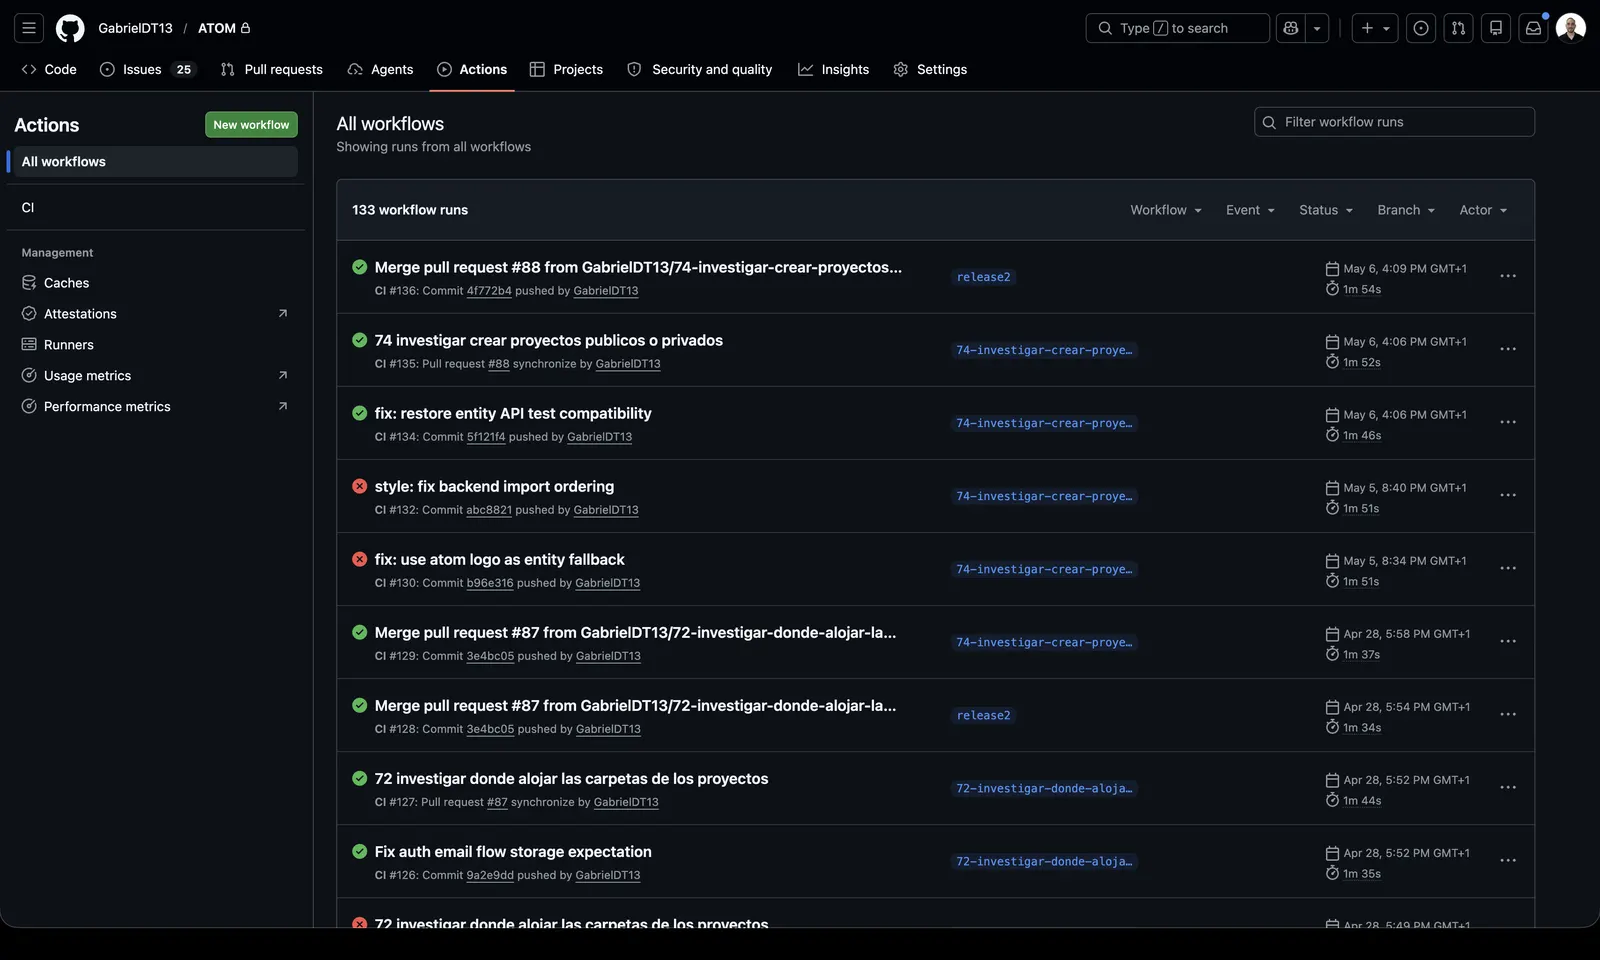Click the failed status icon for CI #132
This screenshot has height=960, width=1600.
(360, 486)
